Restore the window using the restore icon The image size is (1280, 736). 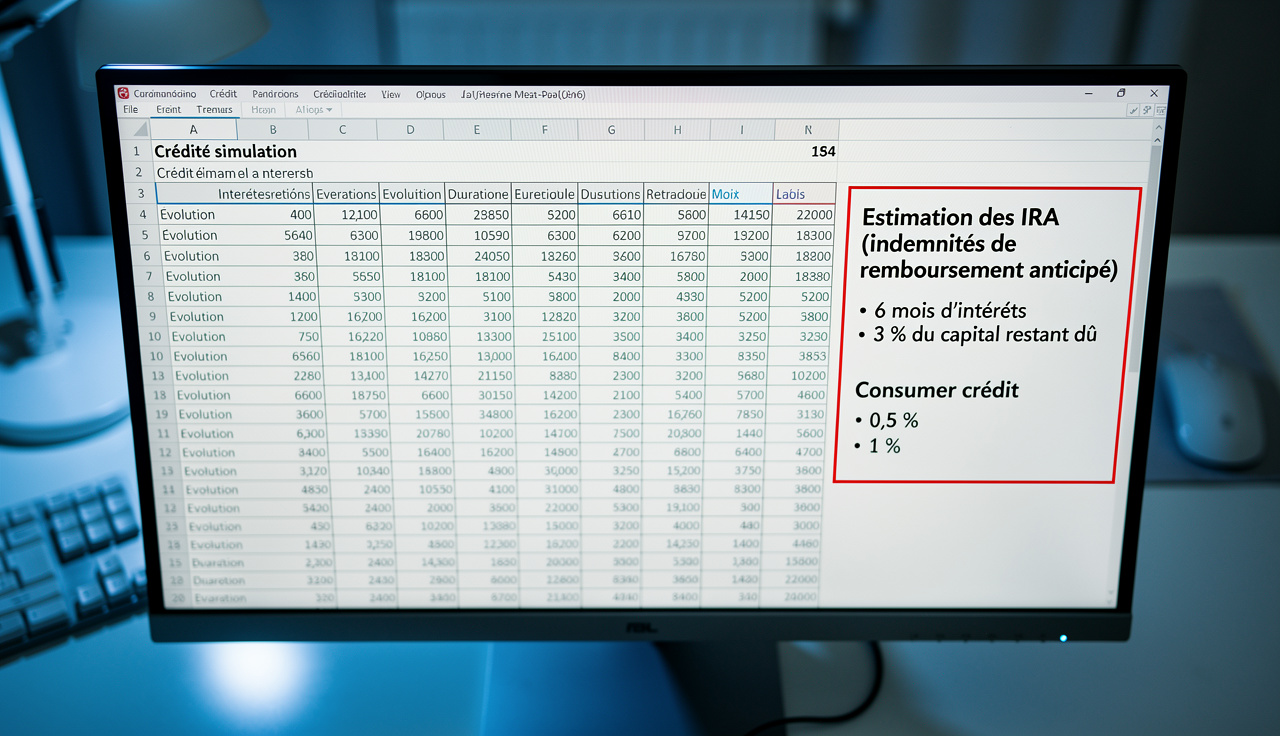[1121, 93]
